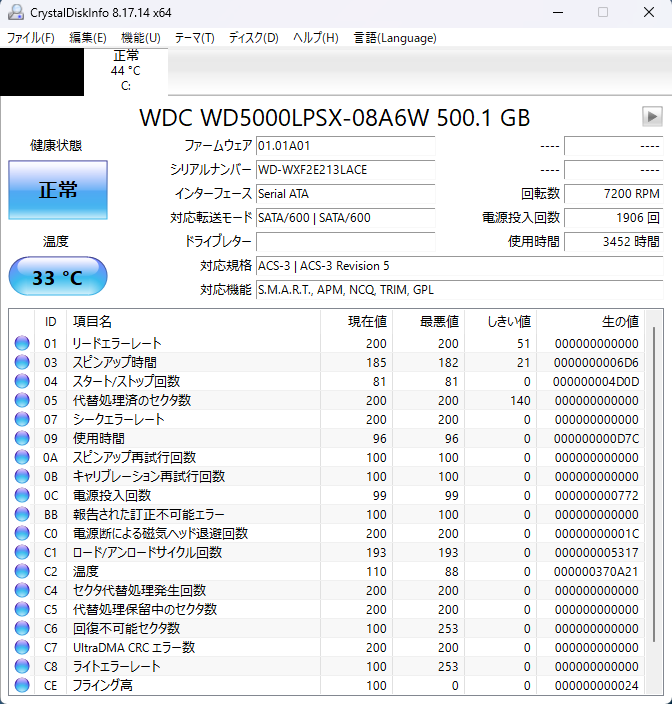Select the フライング高 attribute row
Image resolution: width=672 pixels, height=704 pixels.
tap(327, 685)
